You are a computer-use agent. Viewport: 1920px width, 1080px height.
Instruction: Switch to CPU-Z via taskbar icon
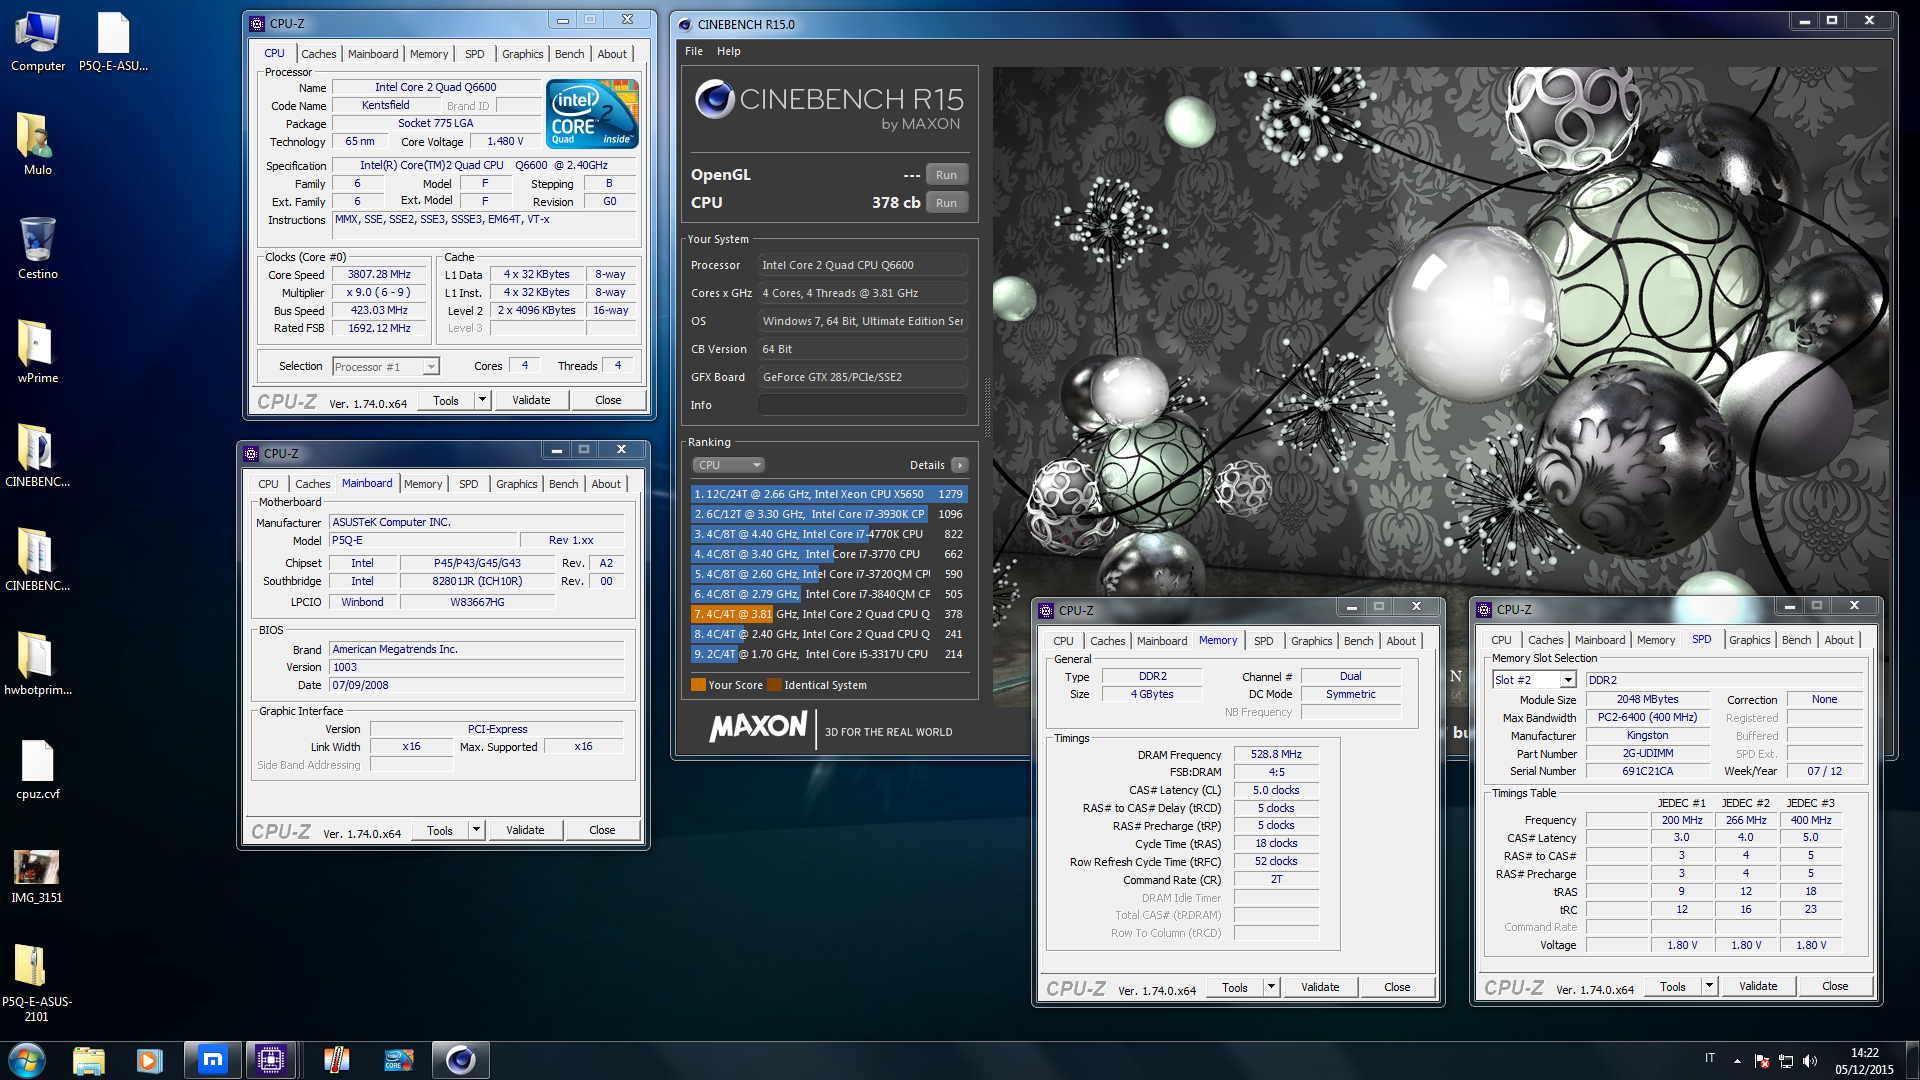270,1060
